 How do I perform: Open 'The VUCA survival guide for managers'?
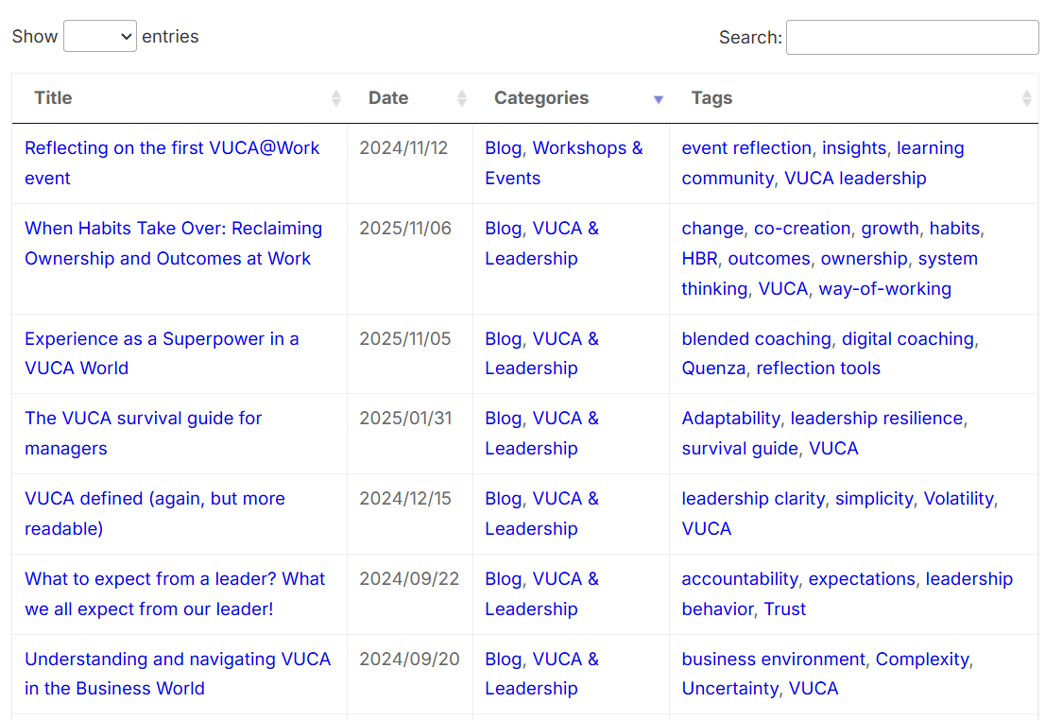tap(143, 419)
